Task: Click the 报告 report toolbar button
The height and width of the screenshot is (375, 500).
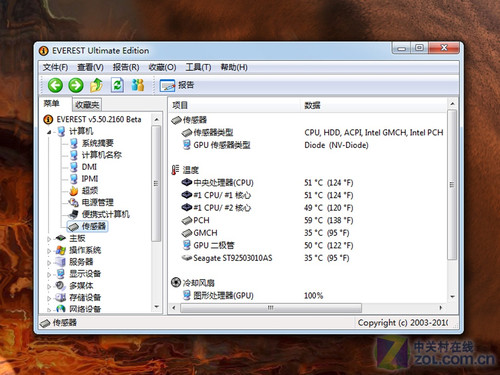Action: (177, 85)
